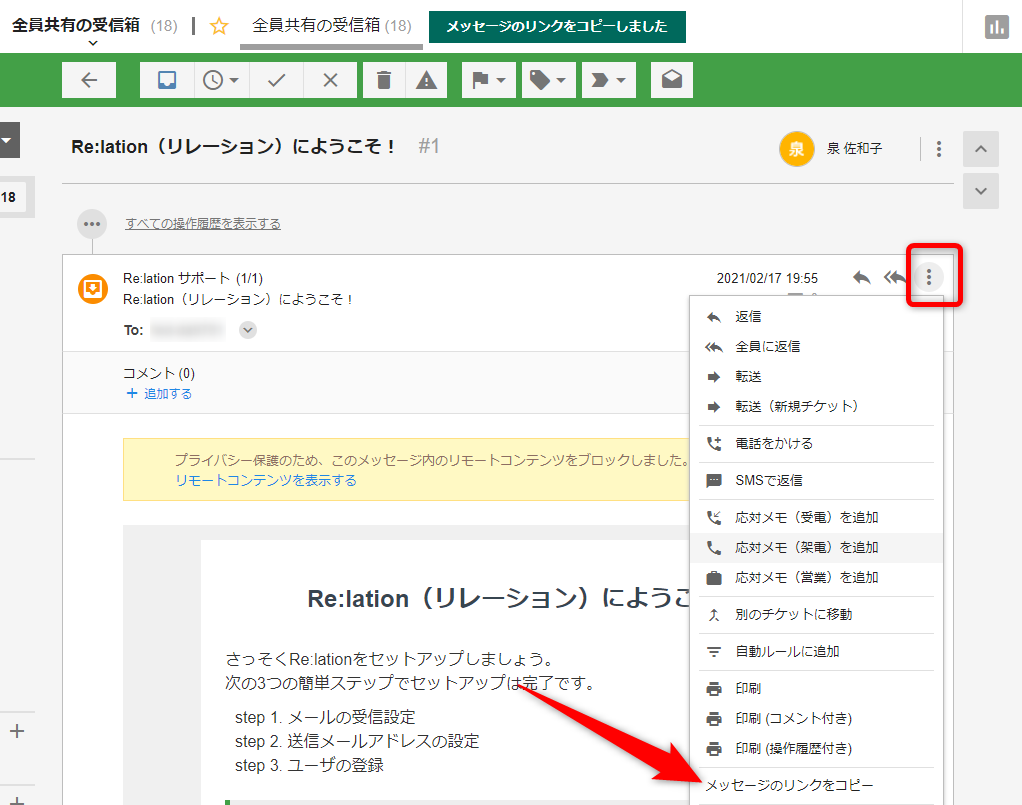Click the sender name Re:lation サポート (1/1)

click(193, 278)
